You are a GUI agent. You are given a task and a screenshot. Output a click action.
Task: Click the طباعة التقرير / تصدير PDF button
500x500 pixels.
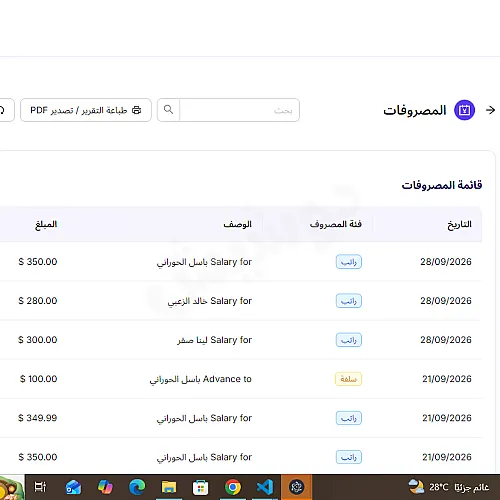pos(86,110)
